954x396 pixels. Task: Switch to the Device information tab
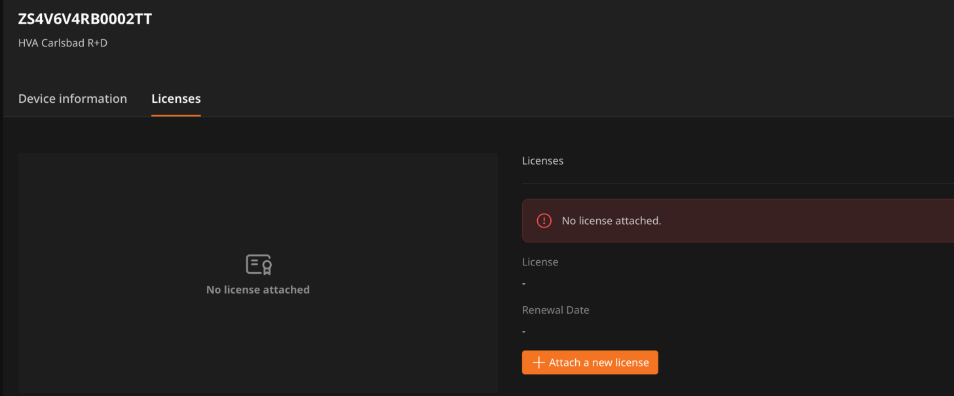tap(72, 99)
